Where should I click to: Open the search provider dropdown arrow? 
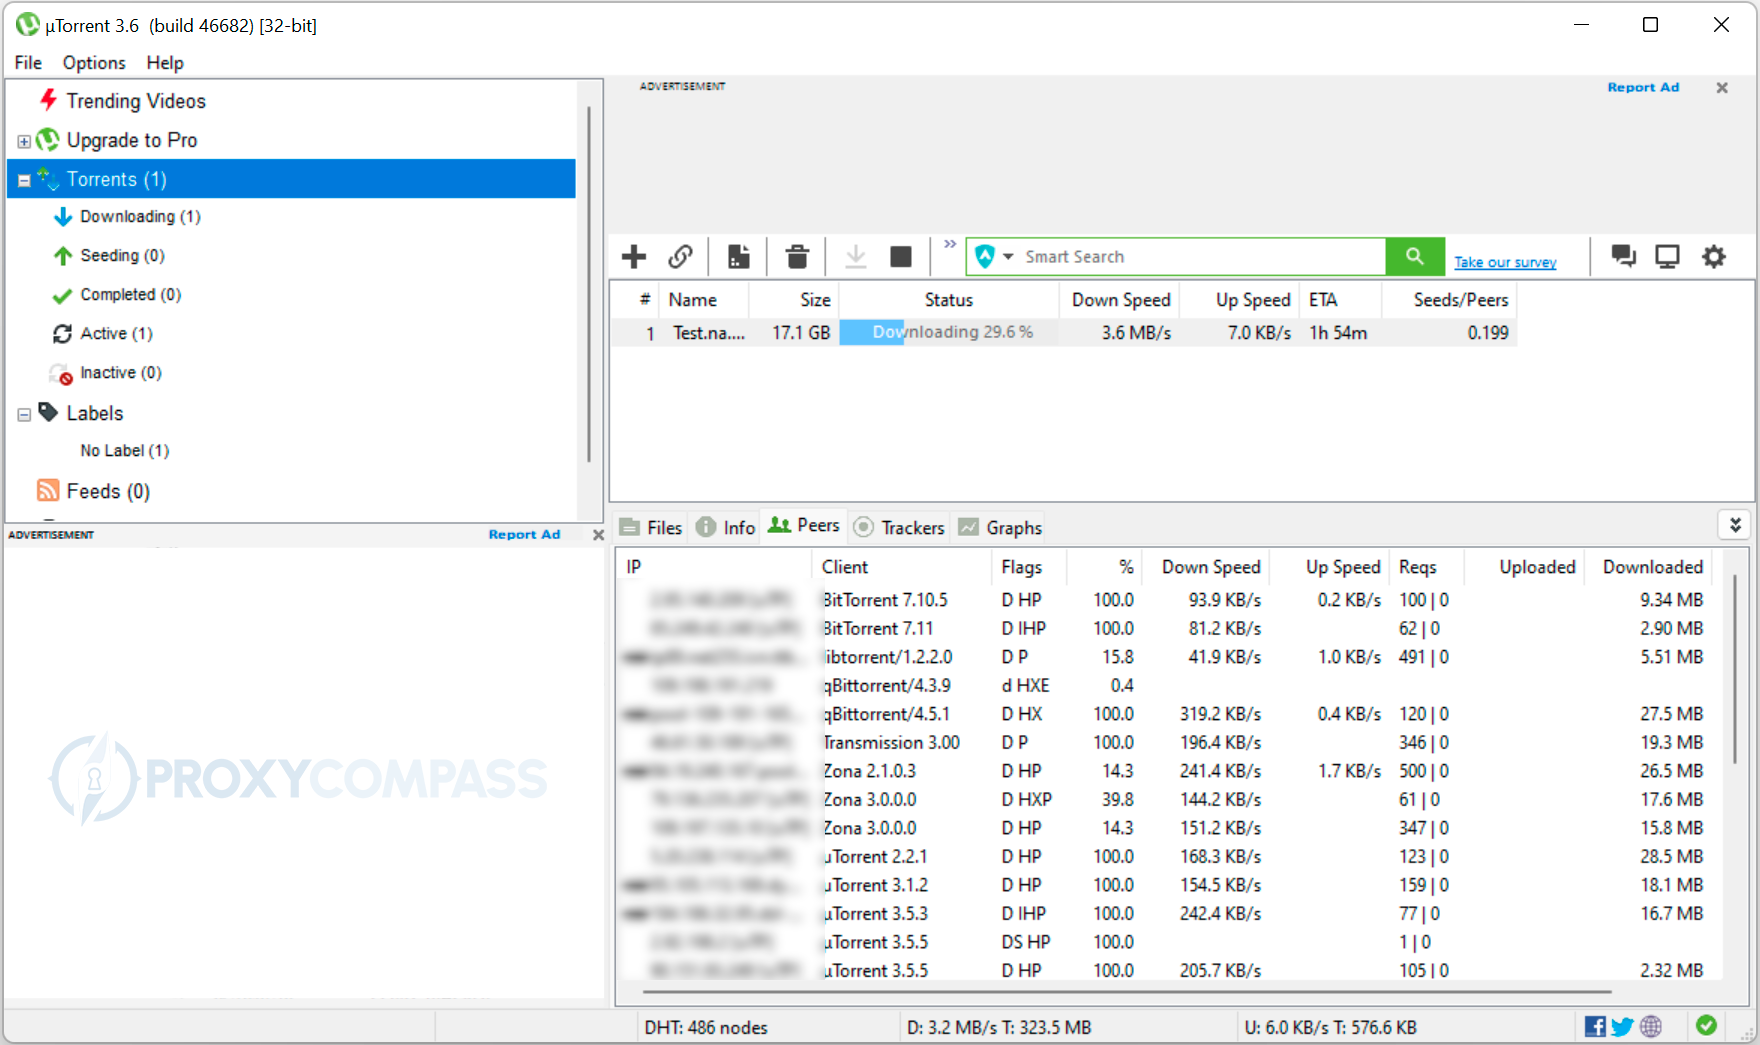(x=1008, y=257)
